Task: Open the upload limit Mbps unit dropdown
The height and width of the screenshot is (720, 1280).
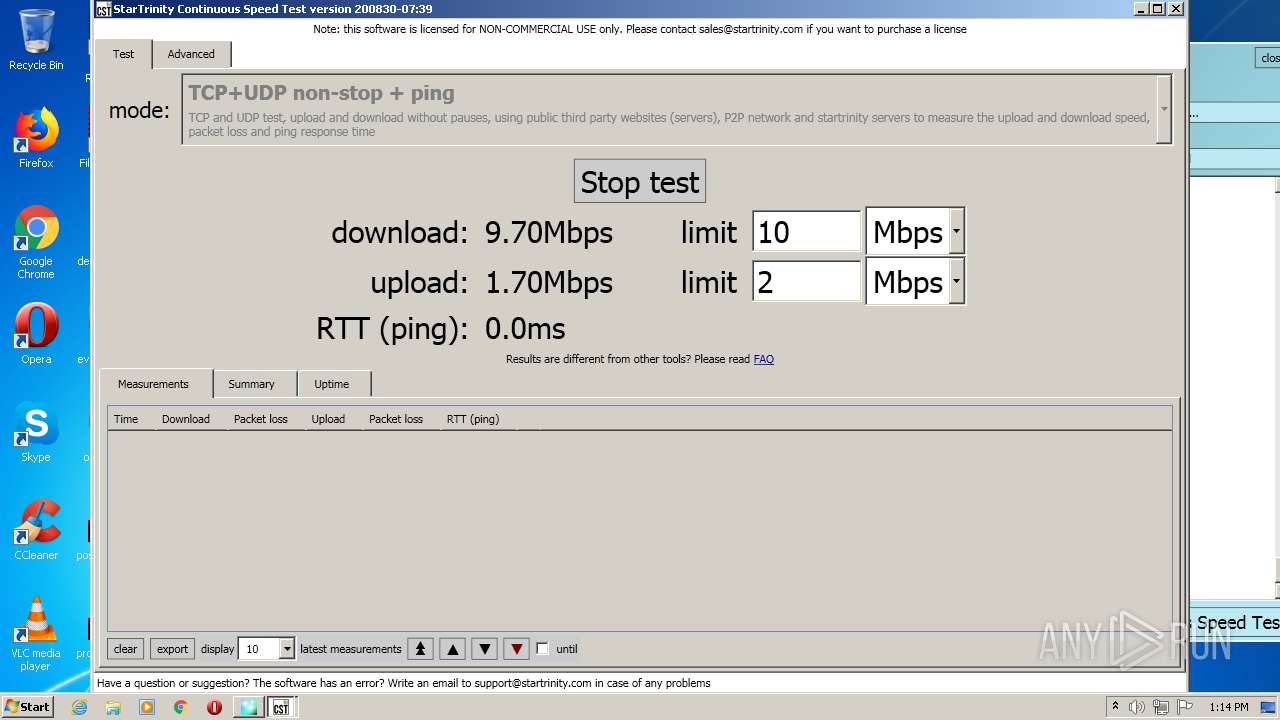Action: tap(957, 282)
